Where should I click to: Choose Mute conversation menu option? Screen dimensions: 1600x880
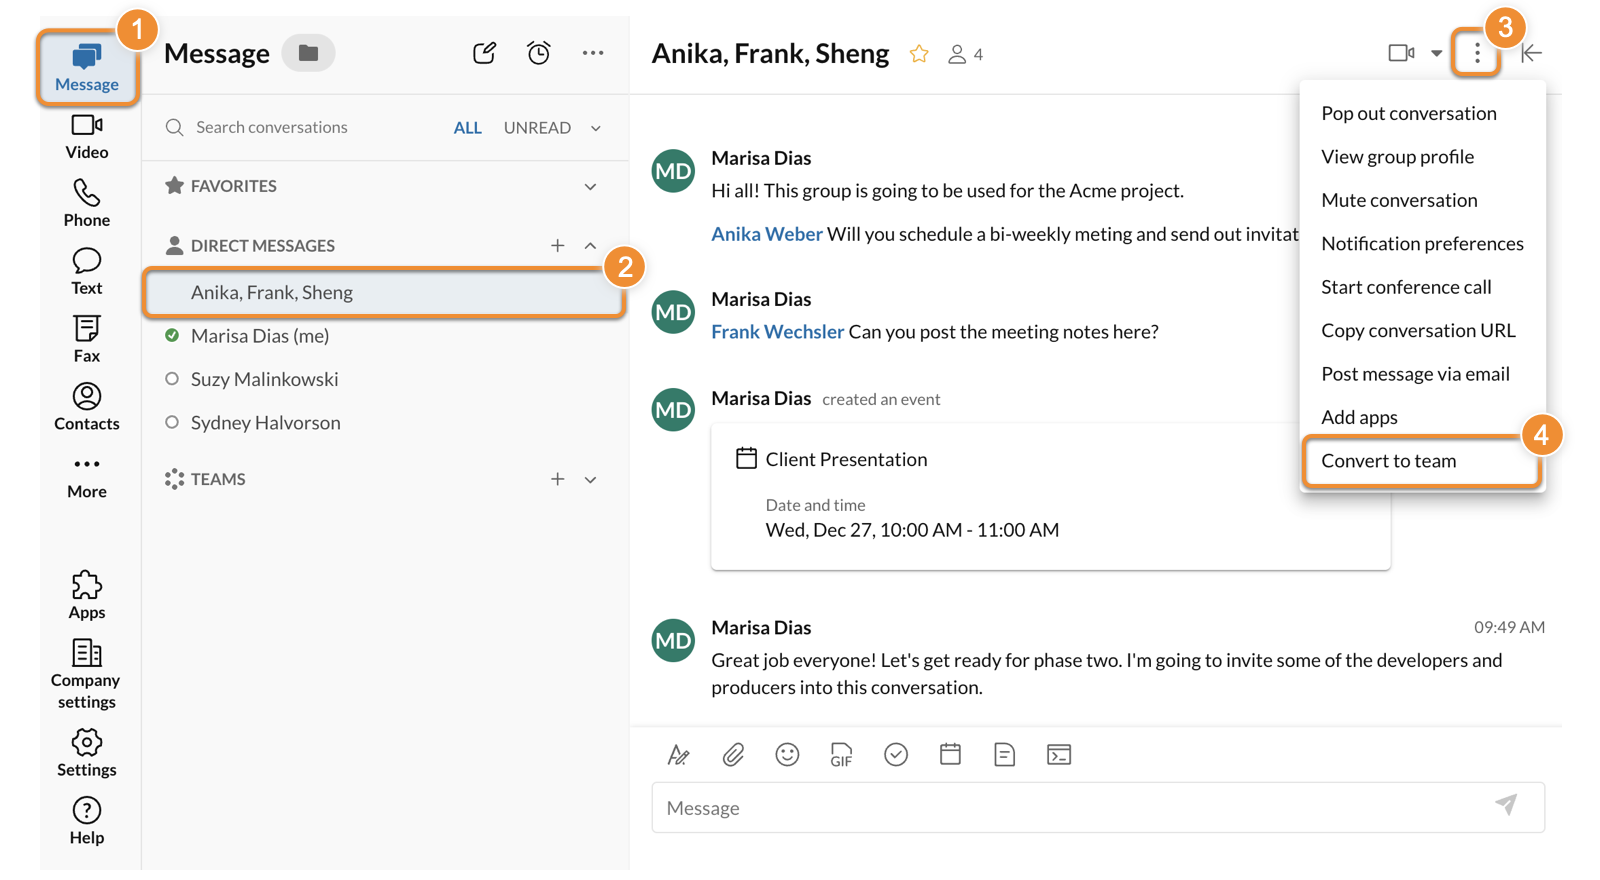click(1398, 200)
